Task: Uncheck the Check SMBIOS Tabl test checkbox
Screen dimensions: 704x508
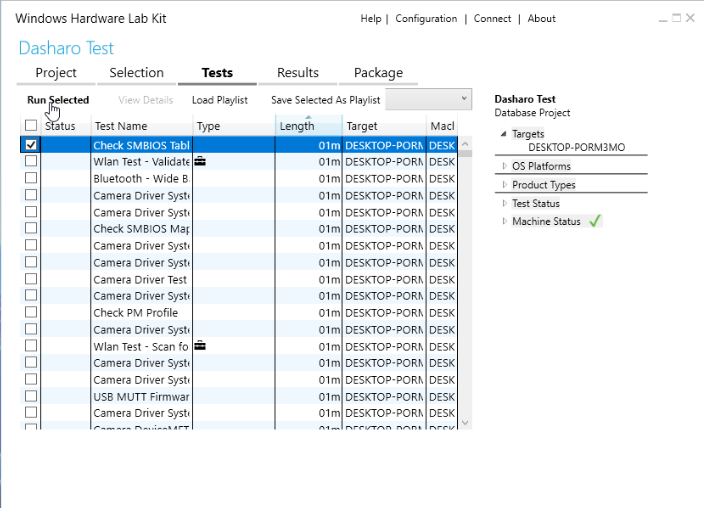Action: [x=31, y=145]
